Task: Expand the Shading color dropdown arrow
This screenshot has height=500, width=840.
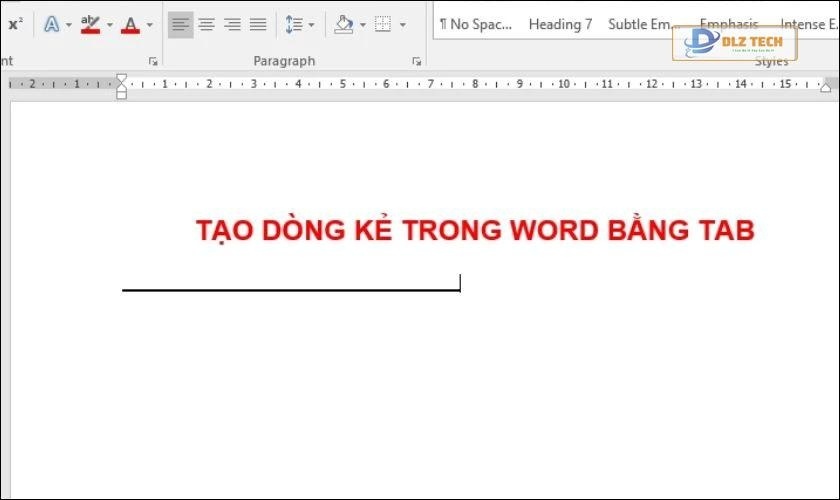Action: [363, 24]
